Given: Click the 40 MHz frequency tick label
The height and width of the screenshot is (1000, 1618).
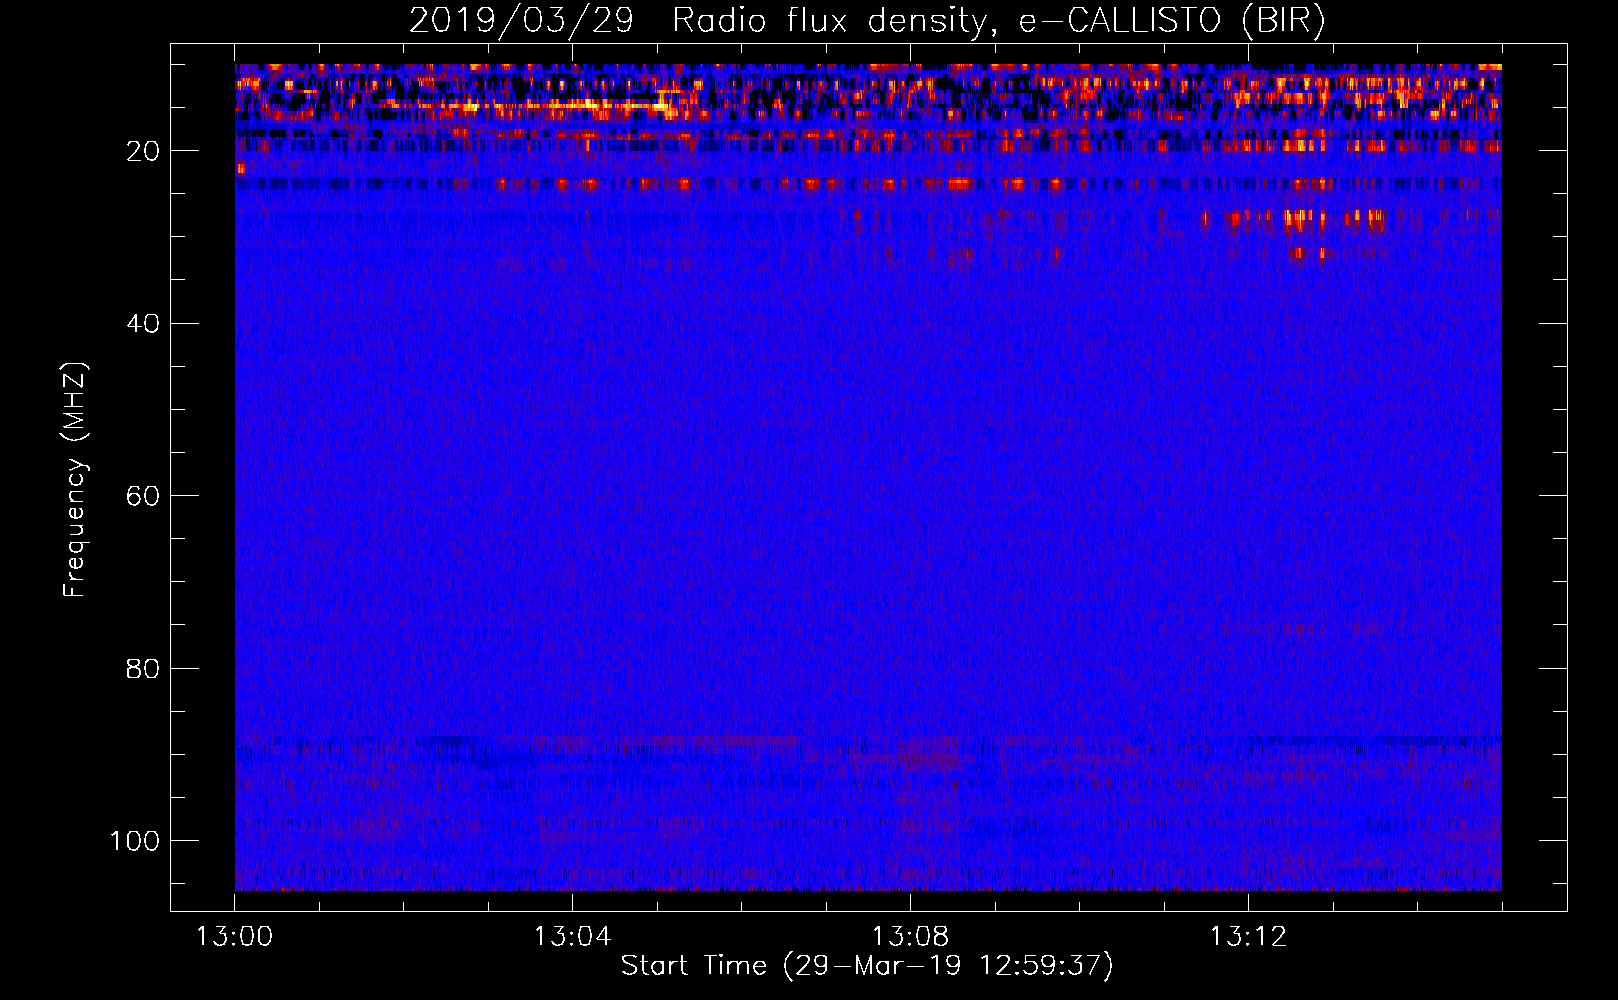Looking at the screenshot, I should 143,324.
